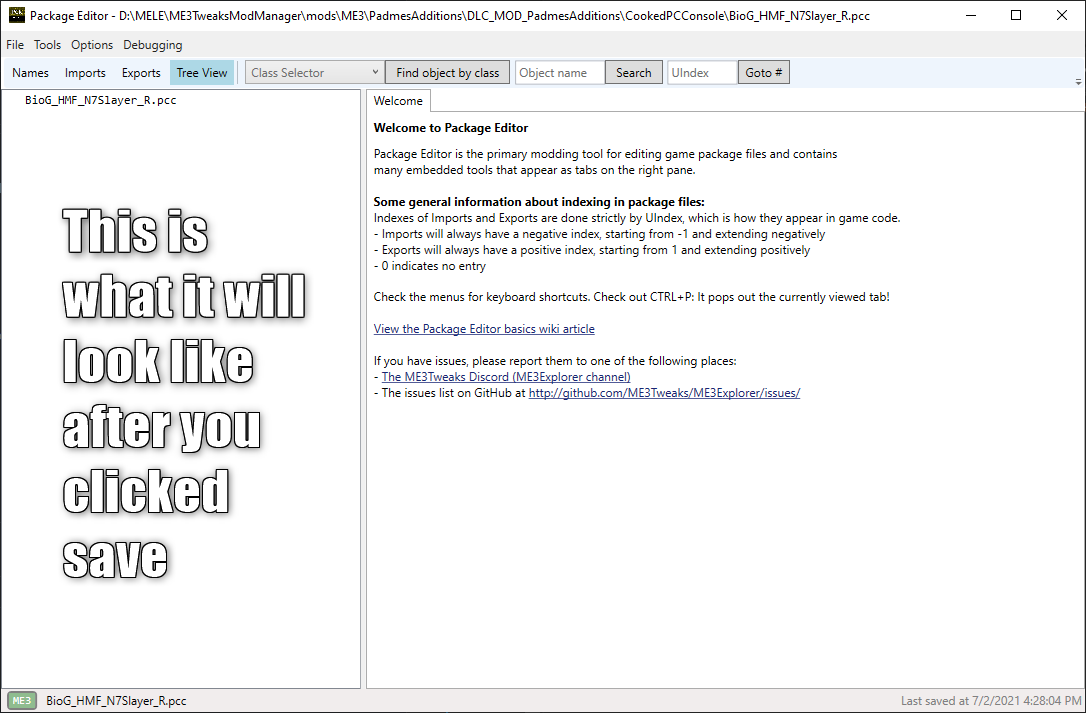Click the 'Welcome to Package Editor' heading
This screenshot has height=713, width=1086.
(x=451, y=127)
